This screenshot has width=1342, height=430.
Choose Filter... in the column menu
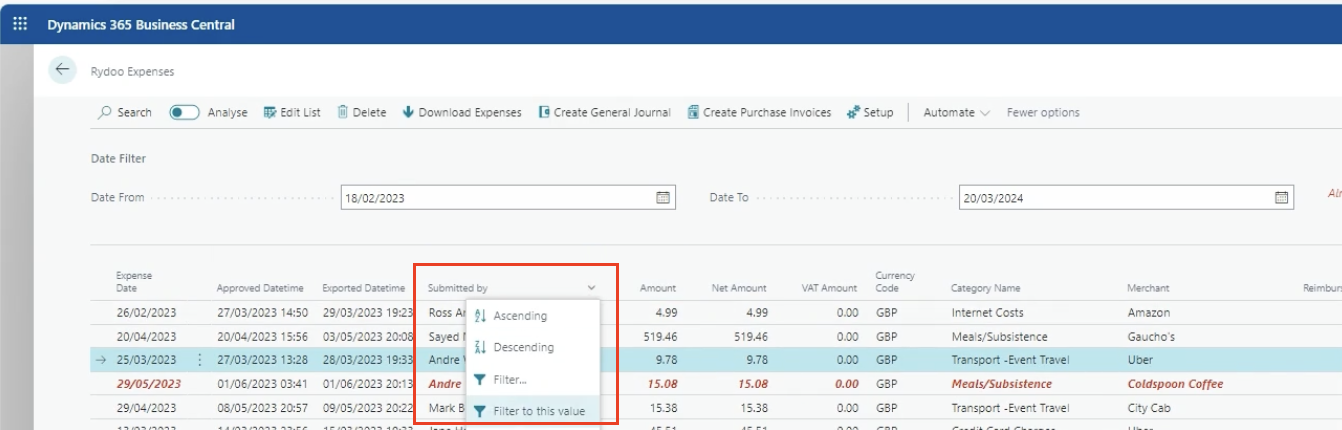533,379
